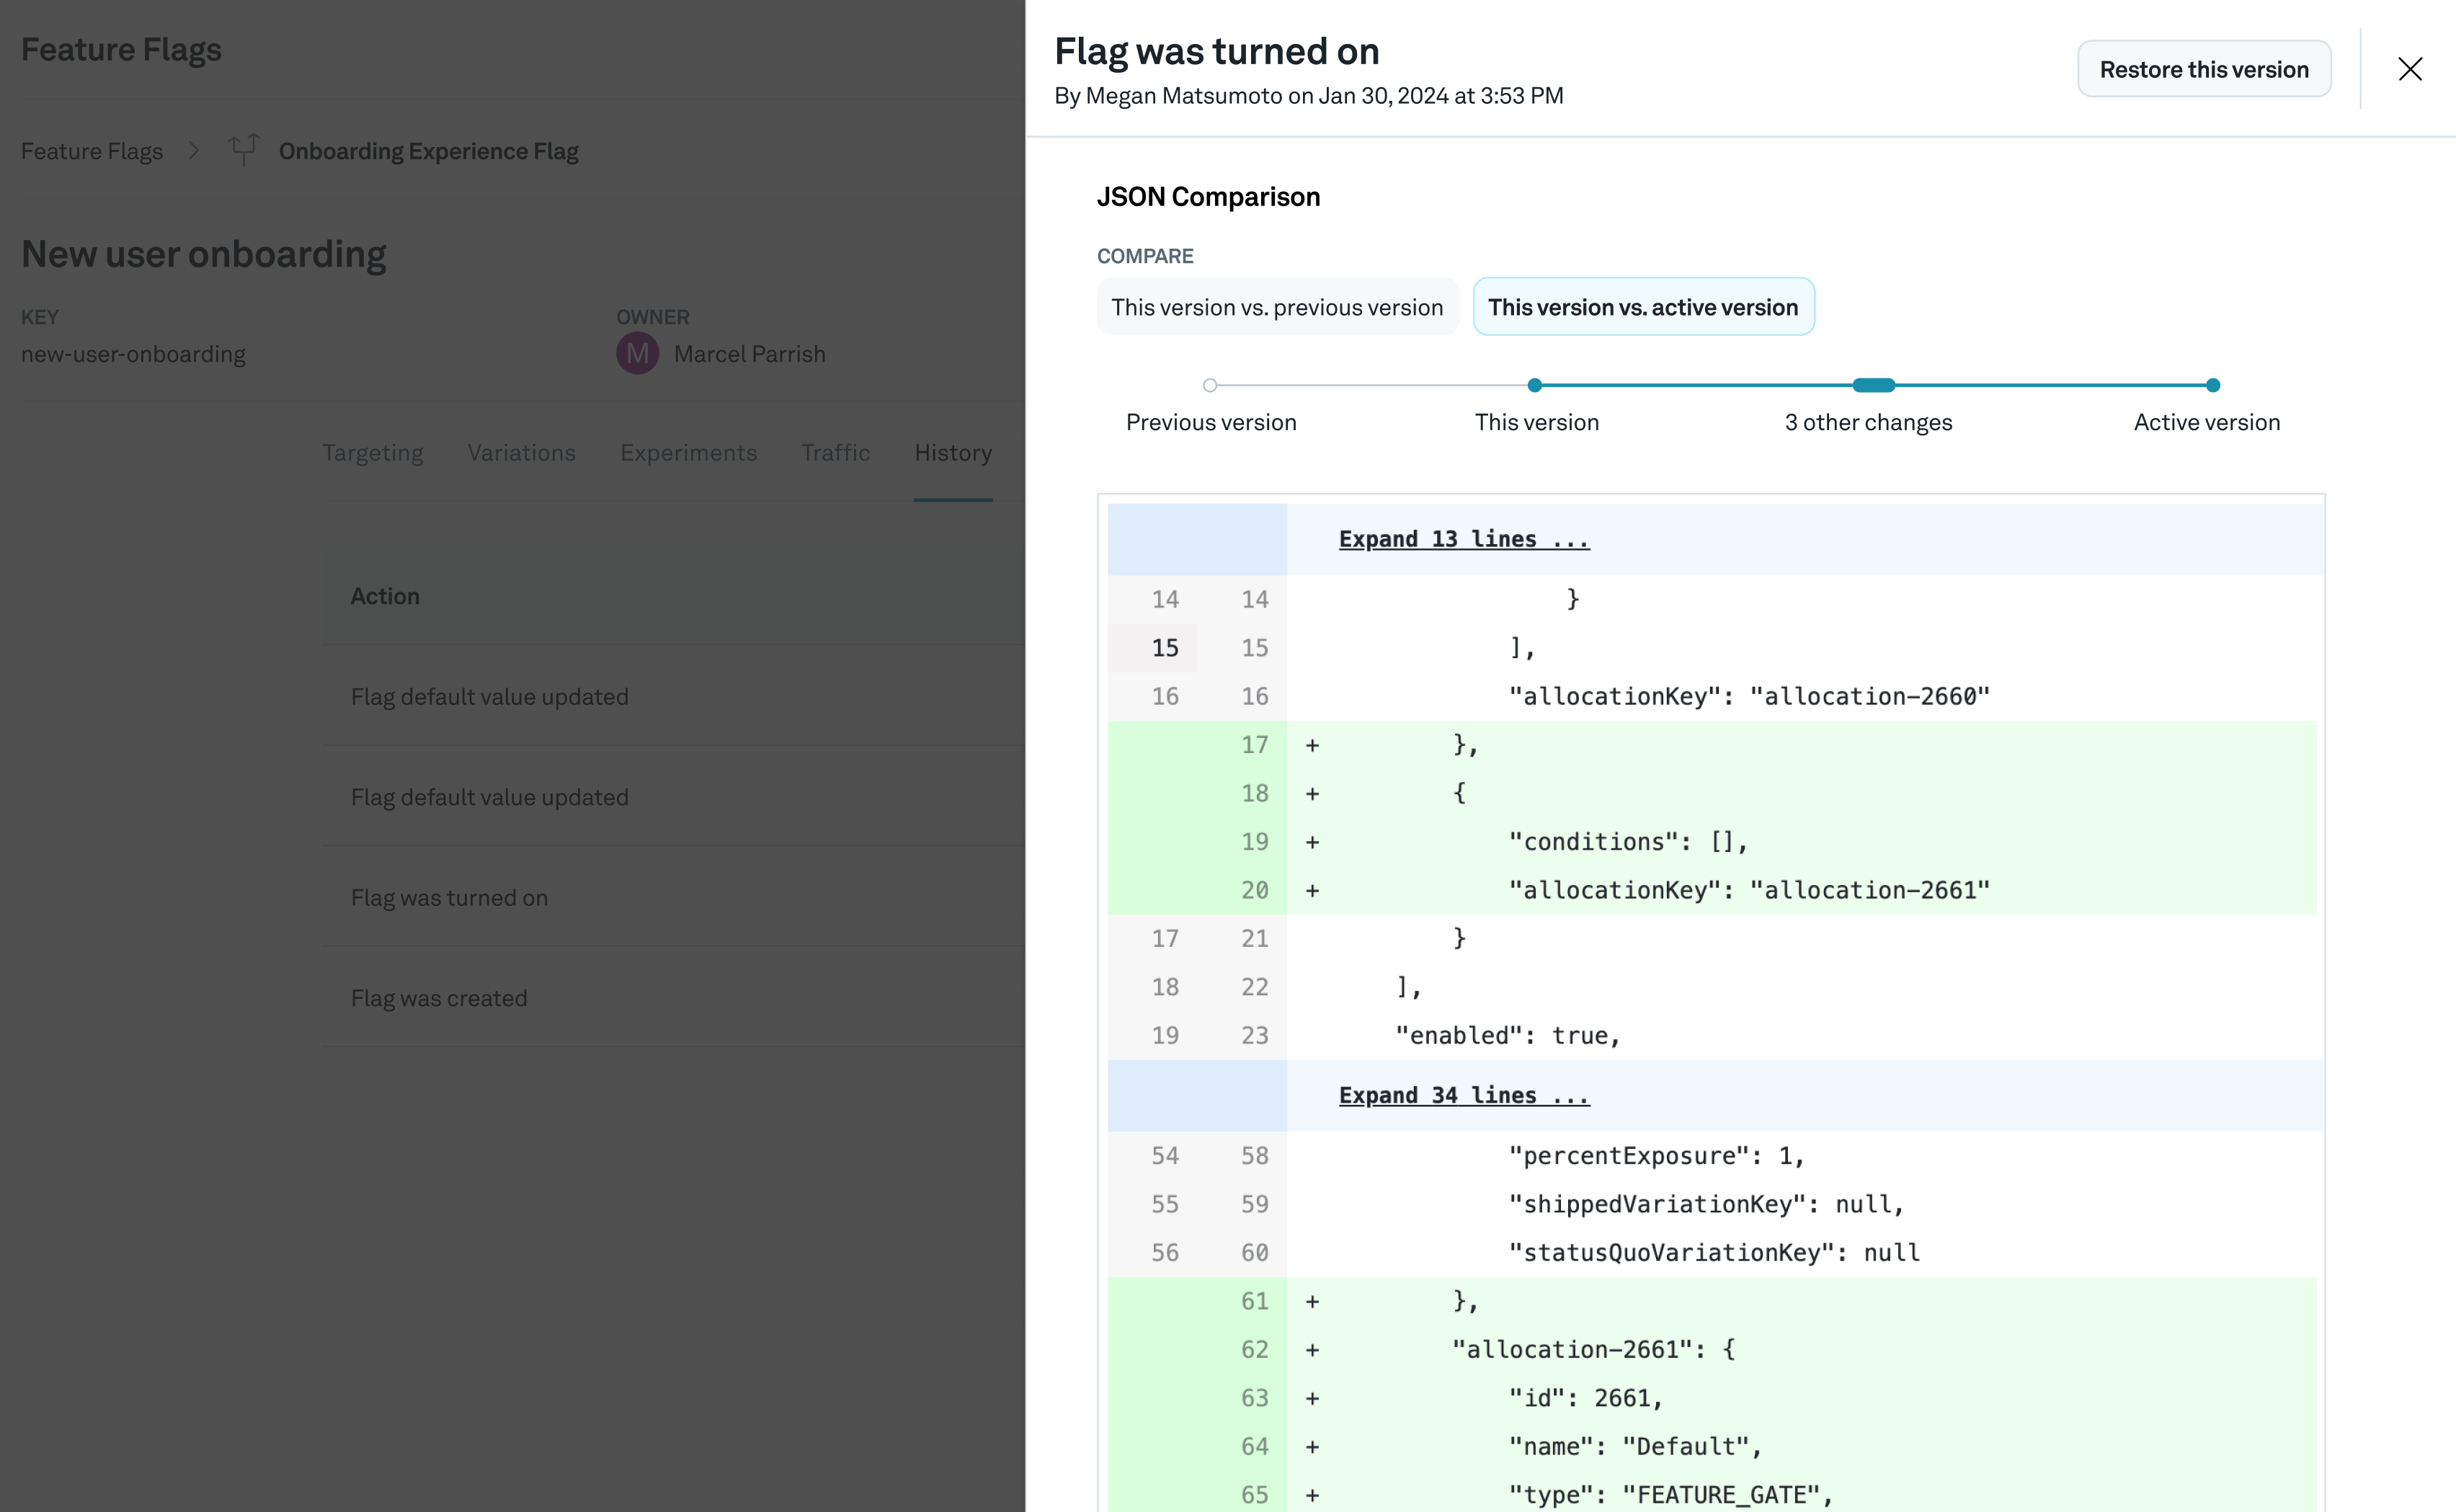Go to the Traffic tab
This screenshot has height=1512, width=2456.
coord(835,453)
